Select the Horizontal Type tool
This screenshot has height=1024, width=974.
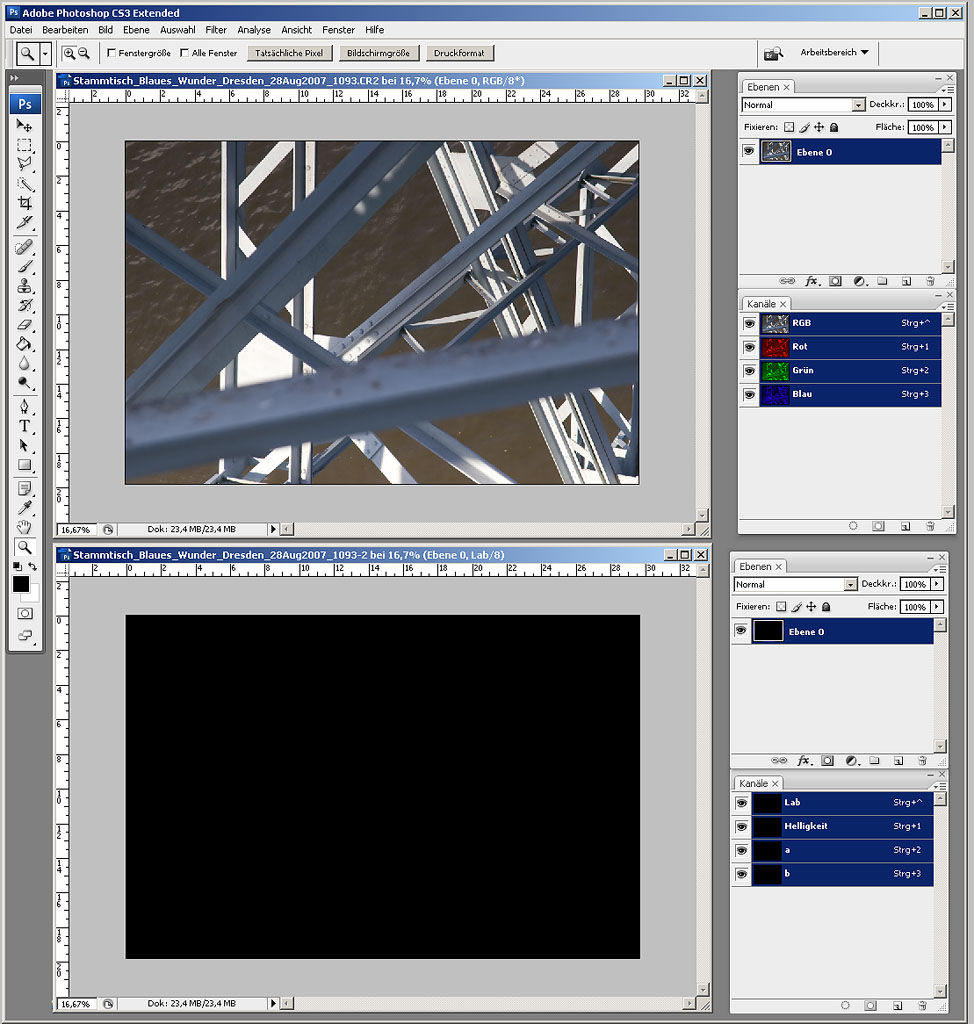[25, 426]
